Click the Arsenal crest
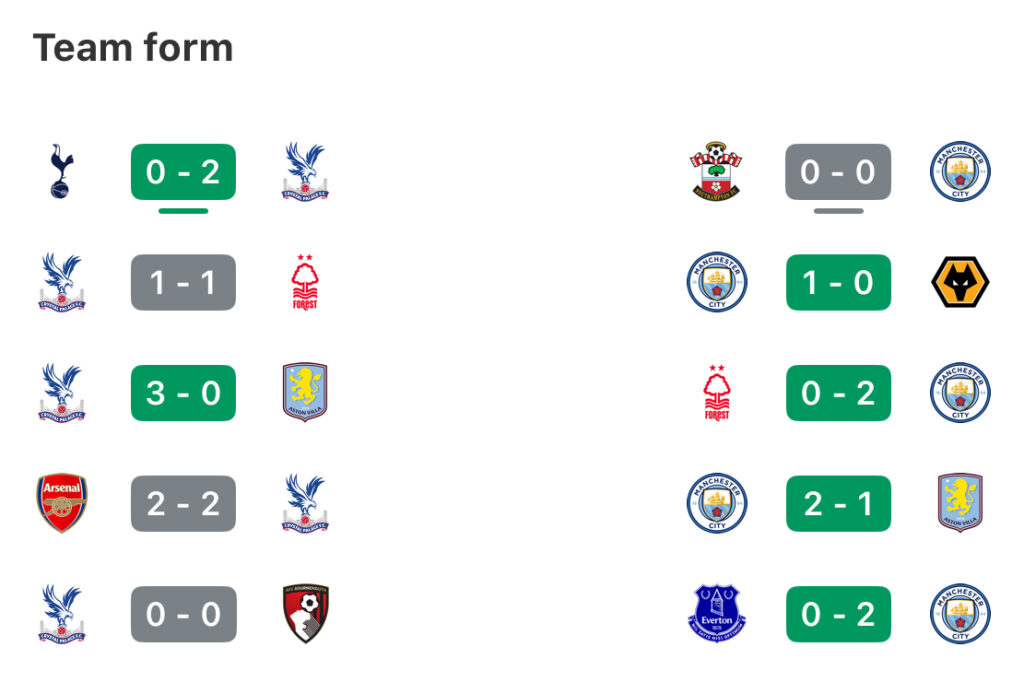 pyautogui.click(x=61, y=503)
